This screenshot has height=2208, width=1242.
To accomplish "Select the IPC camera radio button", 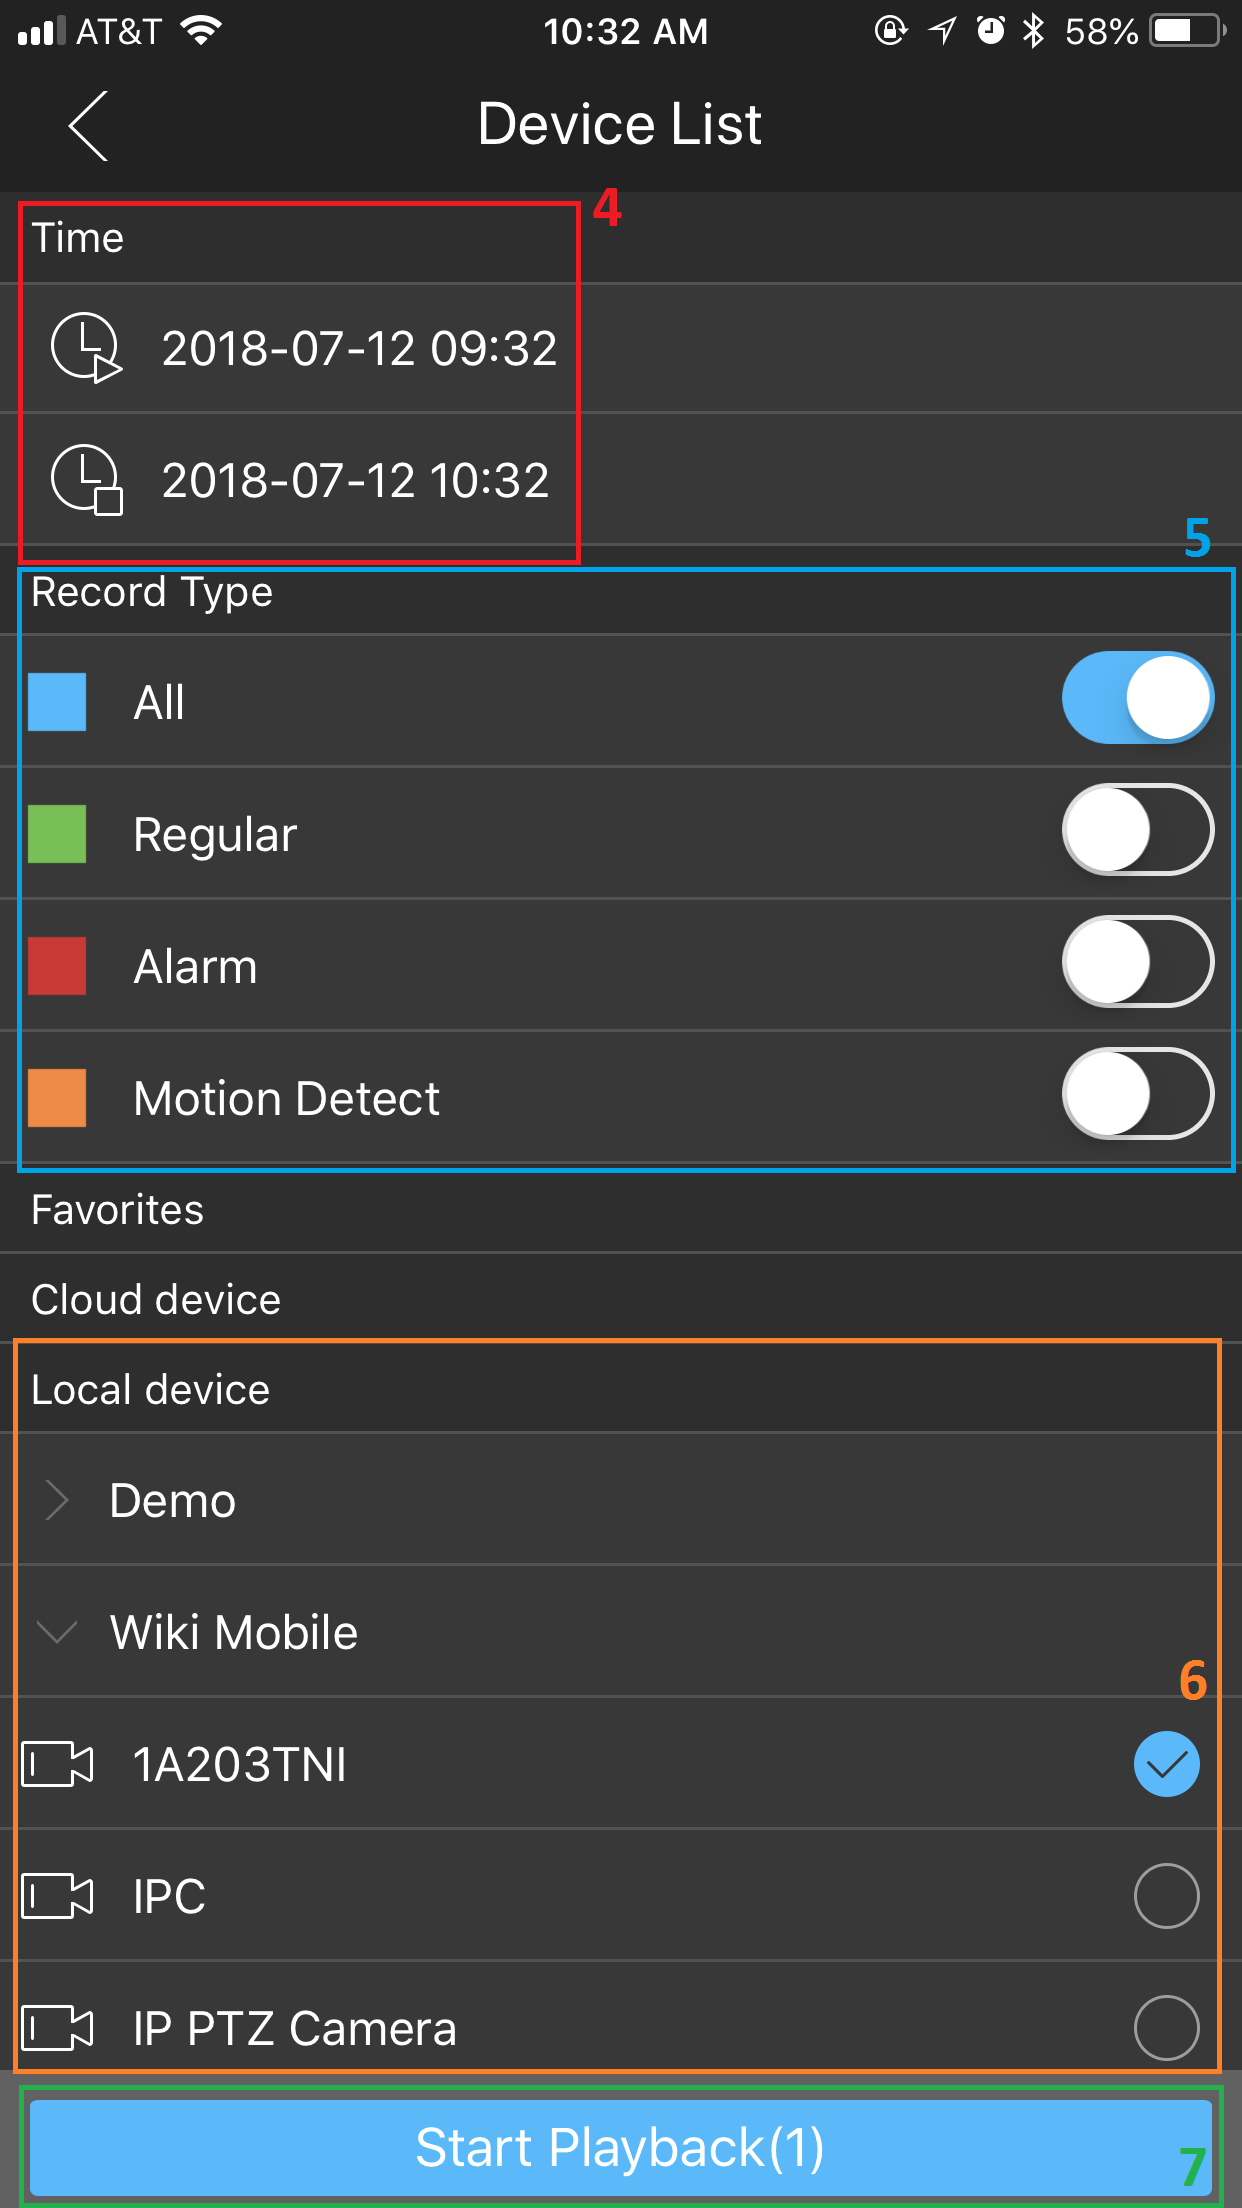I will click(x=1166, y=1896).
